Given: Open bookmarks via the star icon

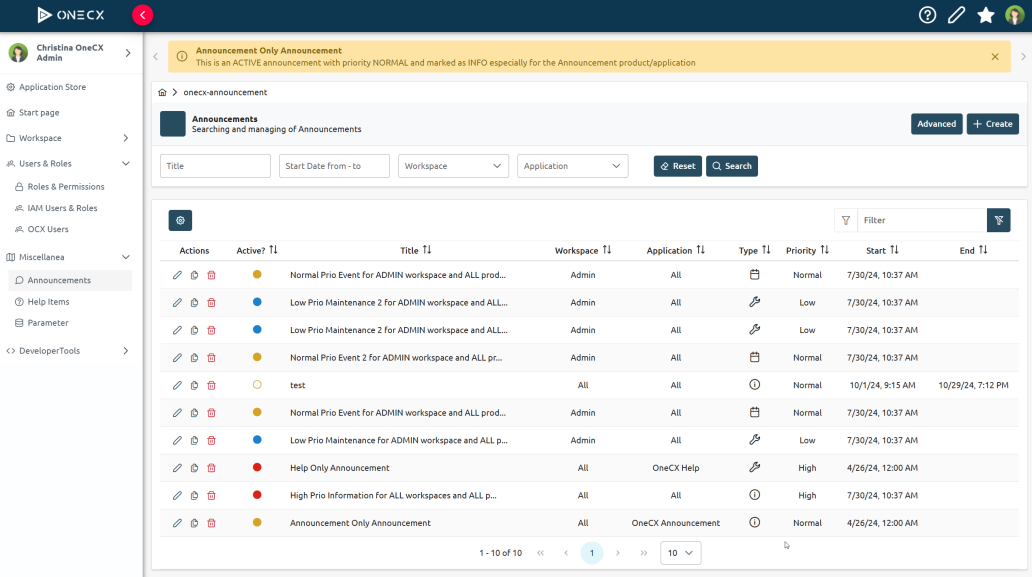Looking at the screenshot, I should (x=985, y=15).
